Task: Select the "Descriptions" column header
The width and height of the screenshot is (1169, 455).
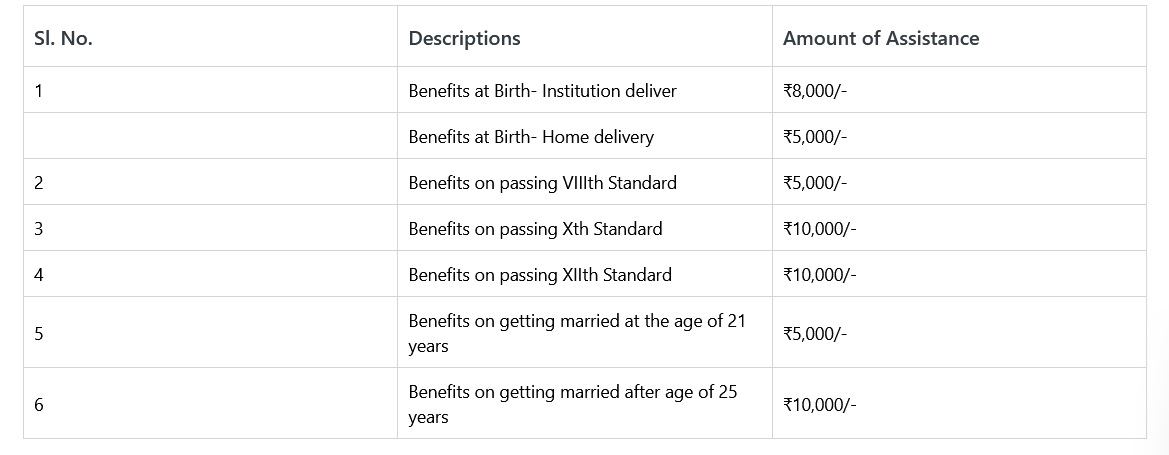Action: pos(464,39)
